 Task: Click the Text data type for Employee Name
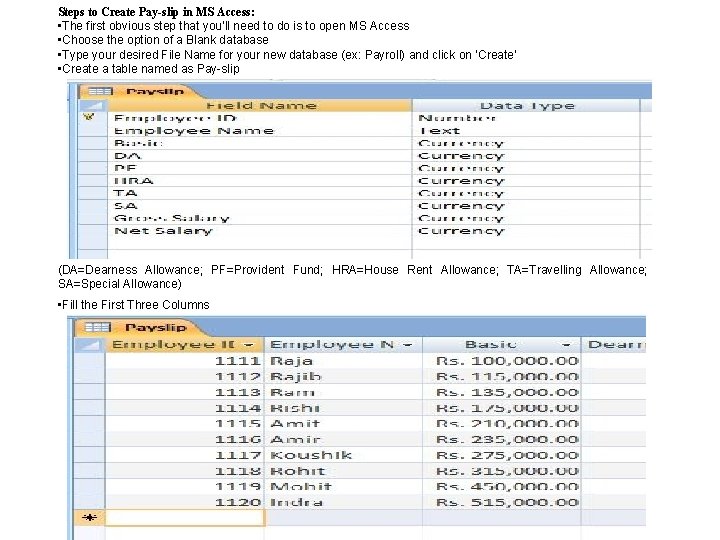[526, 130]
